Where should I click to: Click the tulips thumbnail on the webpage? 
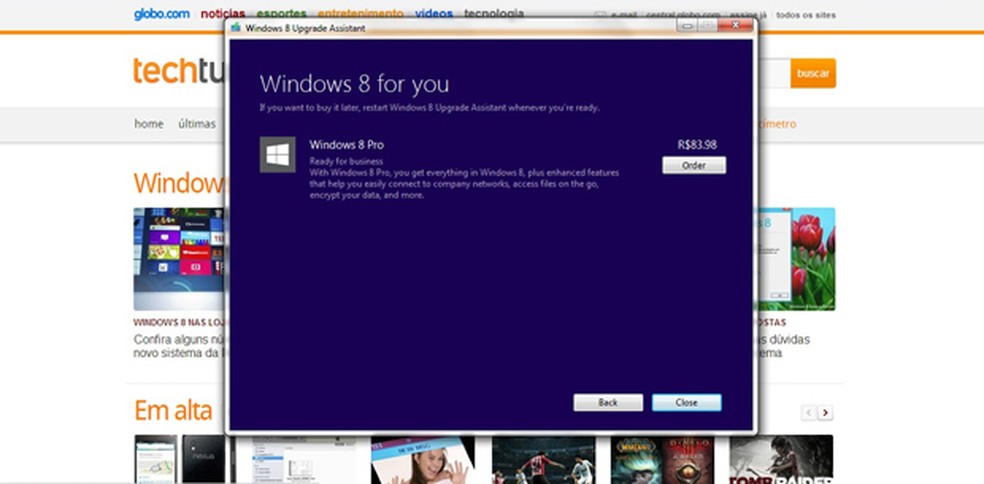click(x=796, y=259)
